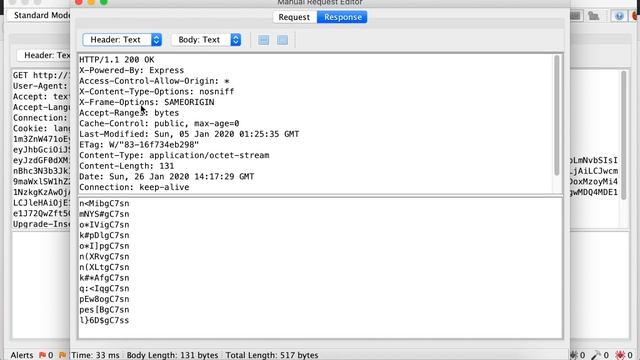Screen dimensions: 640x360
Task: Click body line 'q:<IqgC7sn'
Action: coord(104,288)
